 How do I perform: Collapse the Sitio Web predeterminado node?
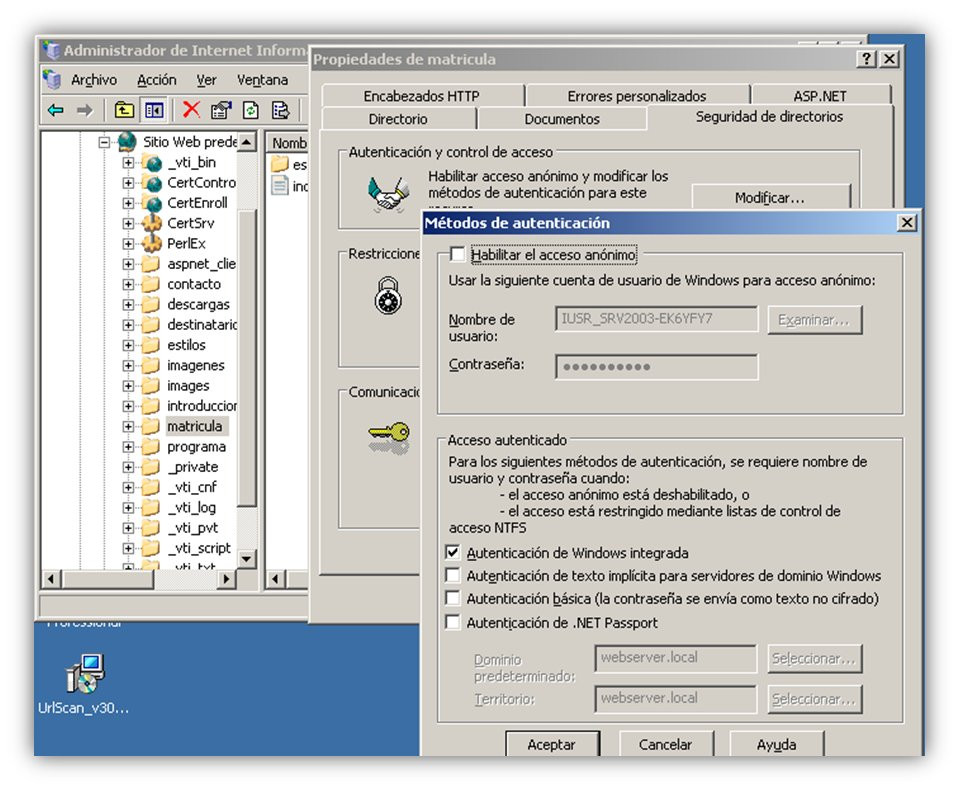105,142
